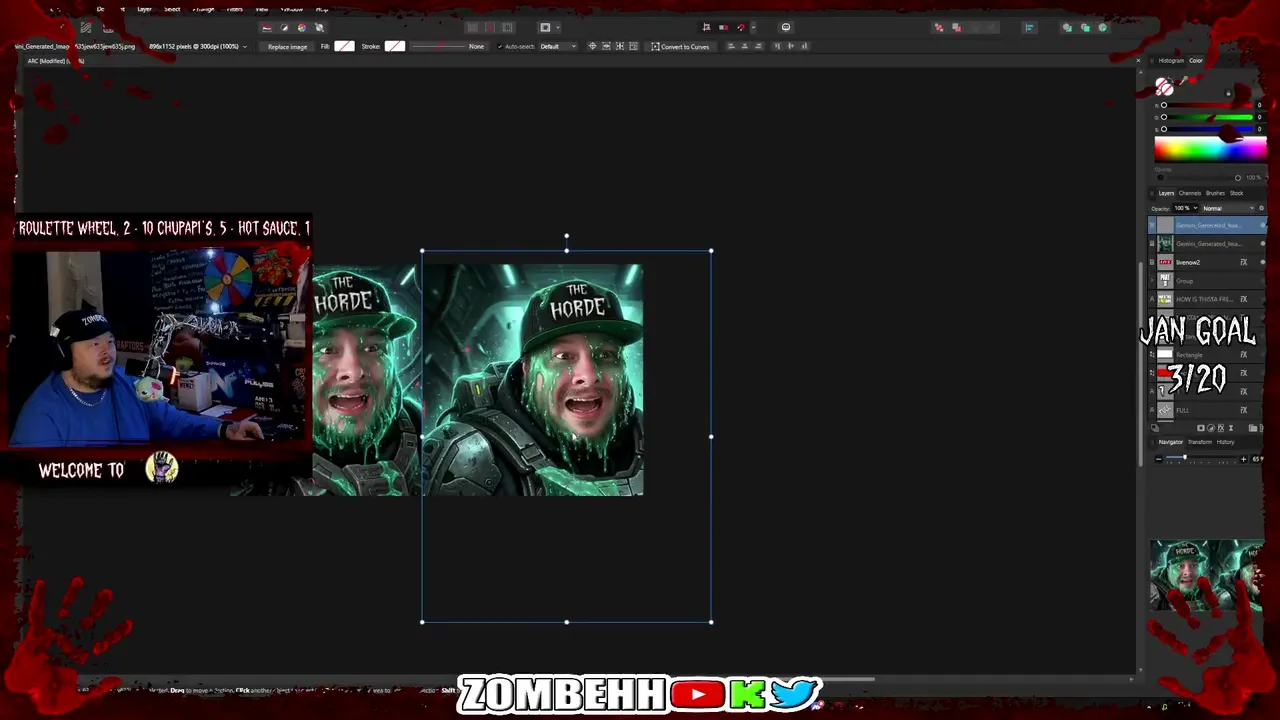Toggle visibility dot of second Gemini_Generated layer

point(1262,244)
